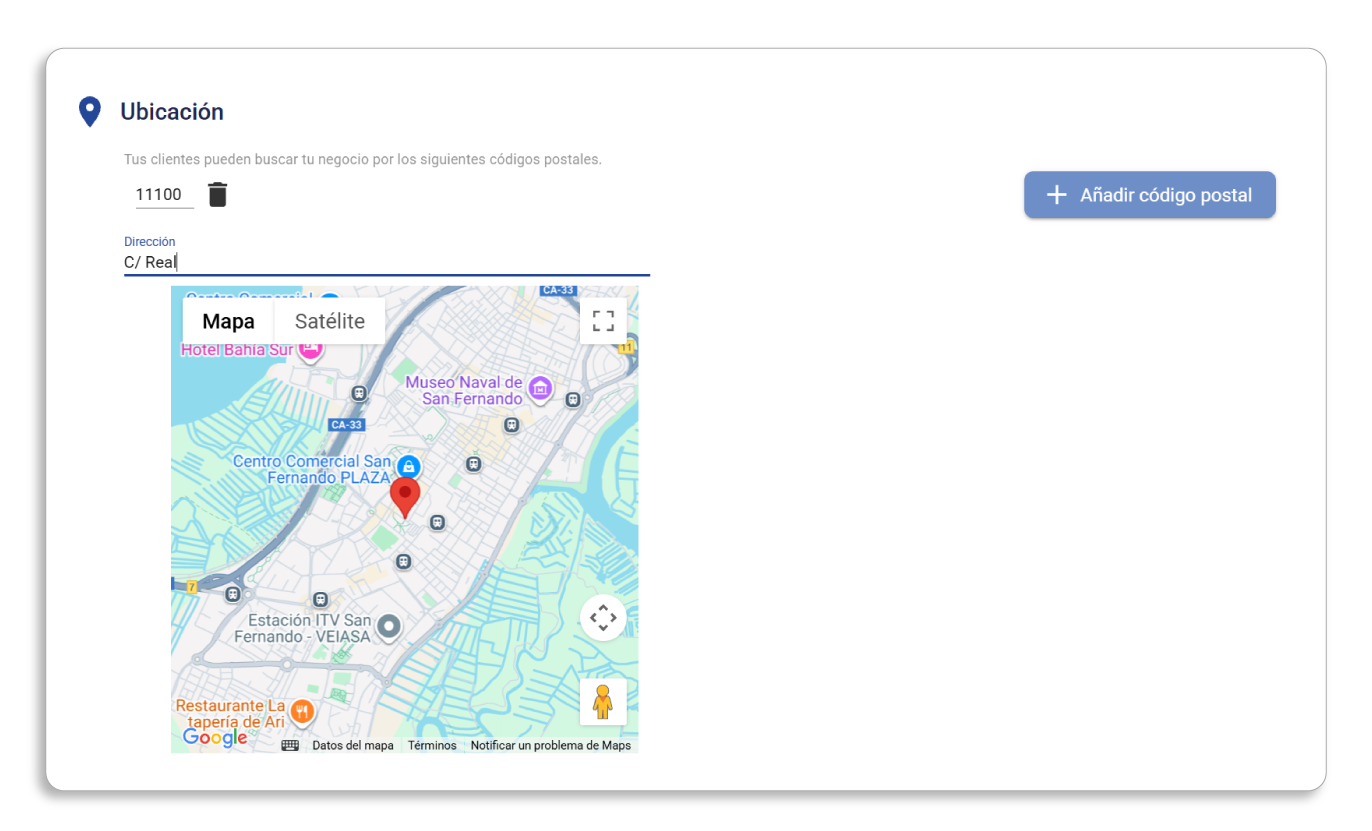Select the Street View pegman icon
This screenshot has width=1372, height=831.
point(603,702)
